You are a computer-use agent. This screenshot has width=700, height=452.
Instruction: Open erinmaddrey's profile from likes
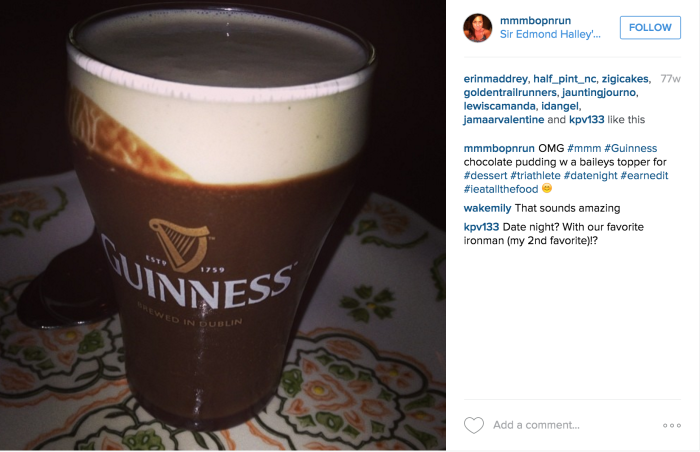click(x=496, y=79)
